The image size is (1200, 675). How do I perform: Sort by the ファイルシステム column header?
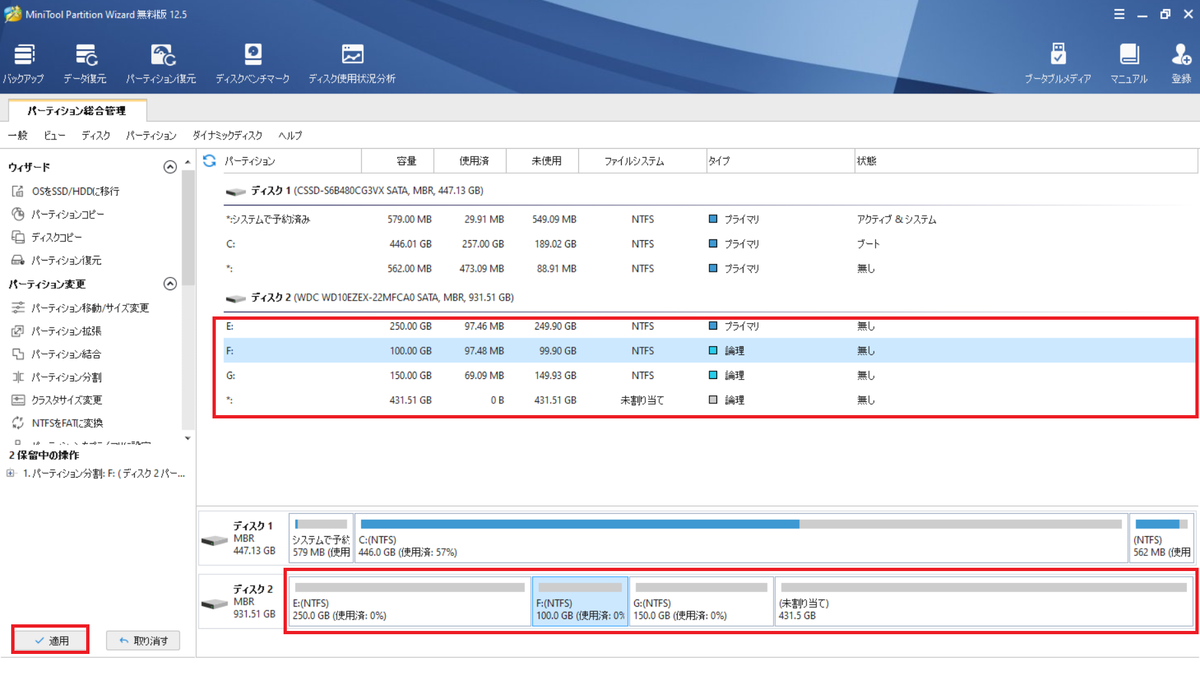641,160
